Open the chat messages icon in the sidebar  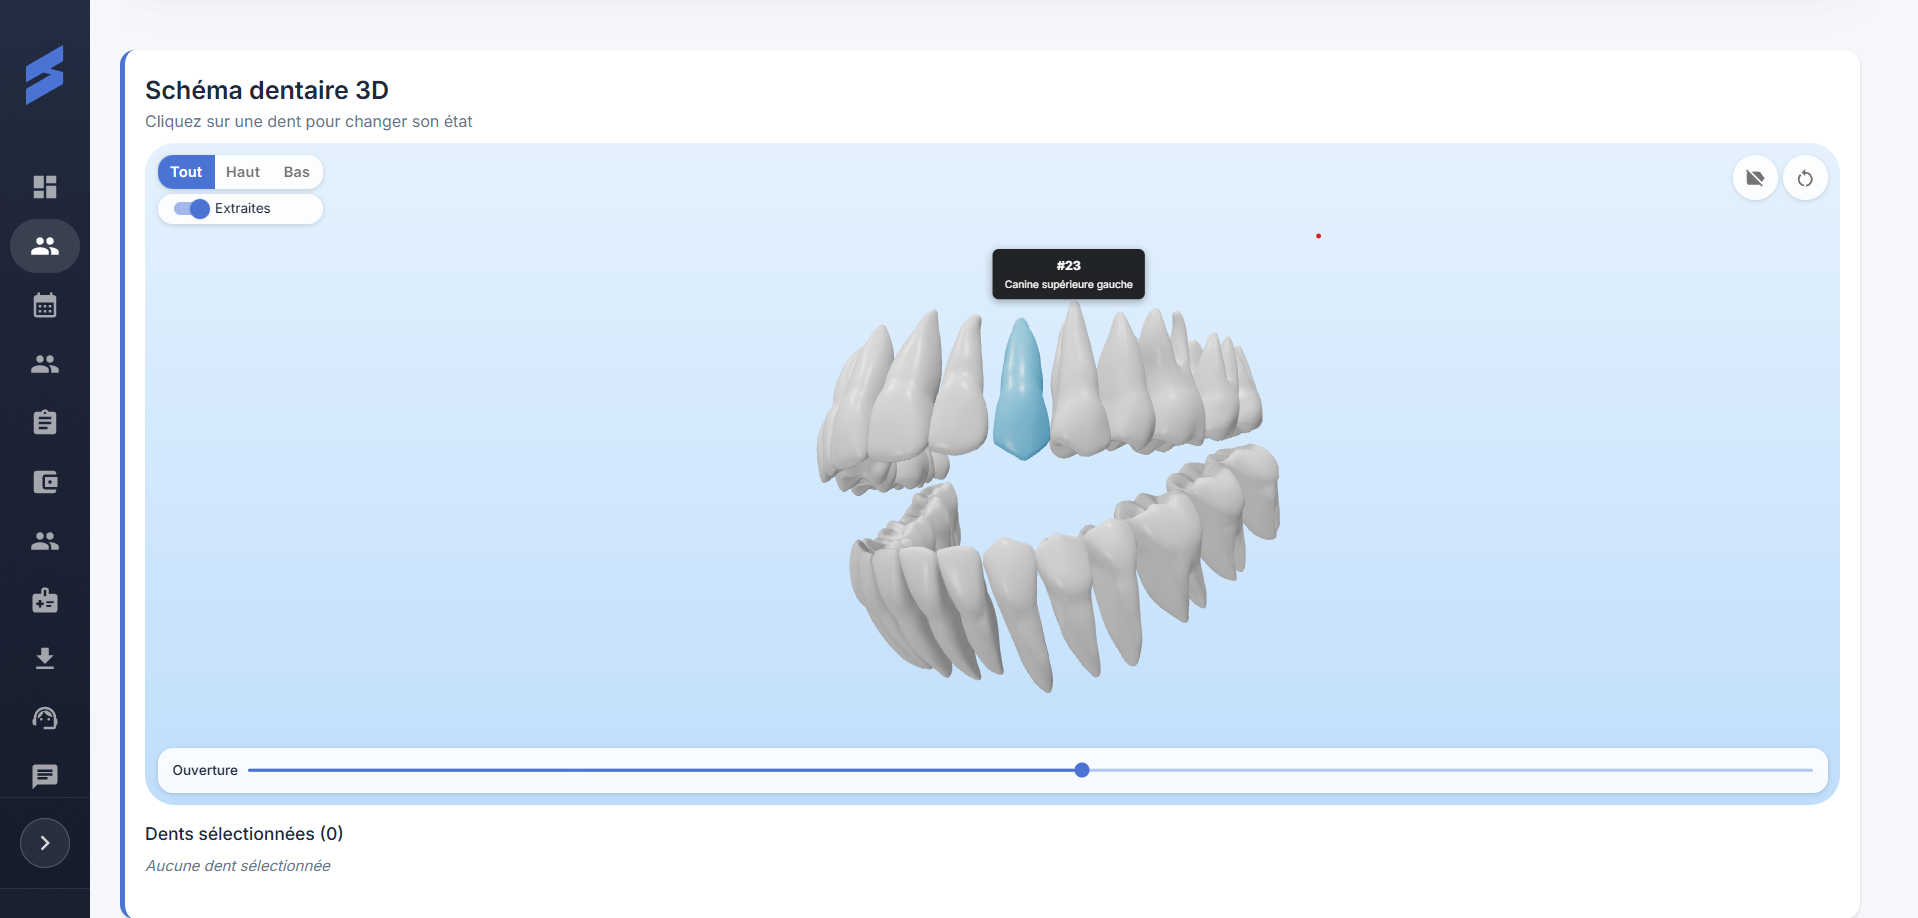click(44, 777)
